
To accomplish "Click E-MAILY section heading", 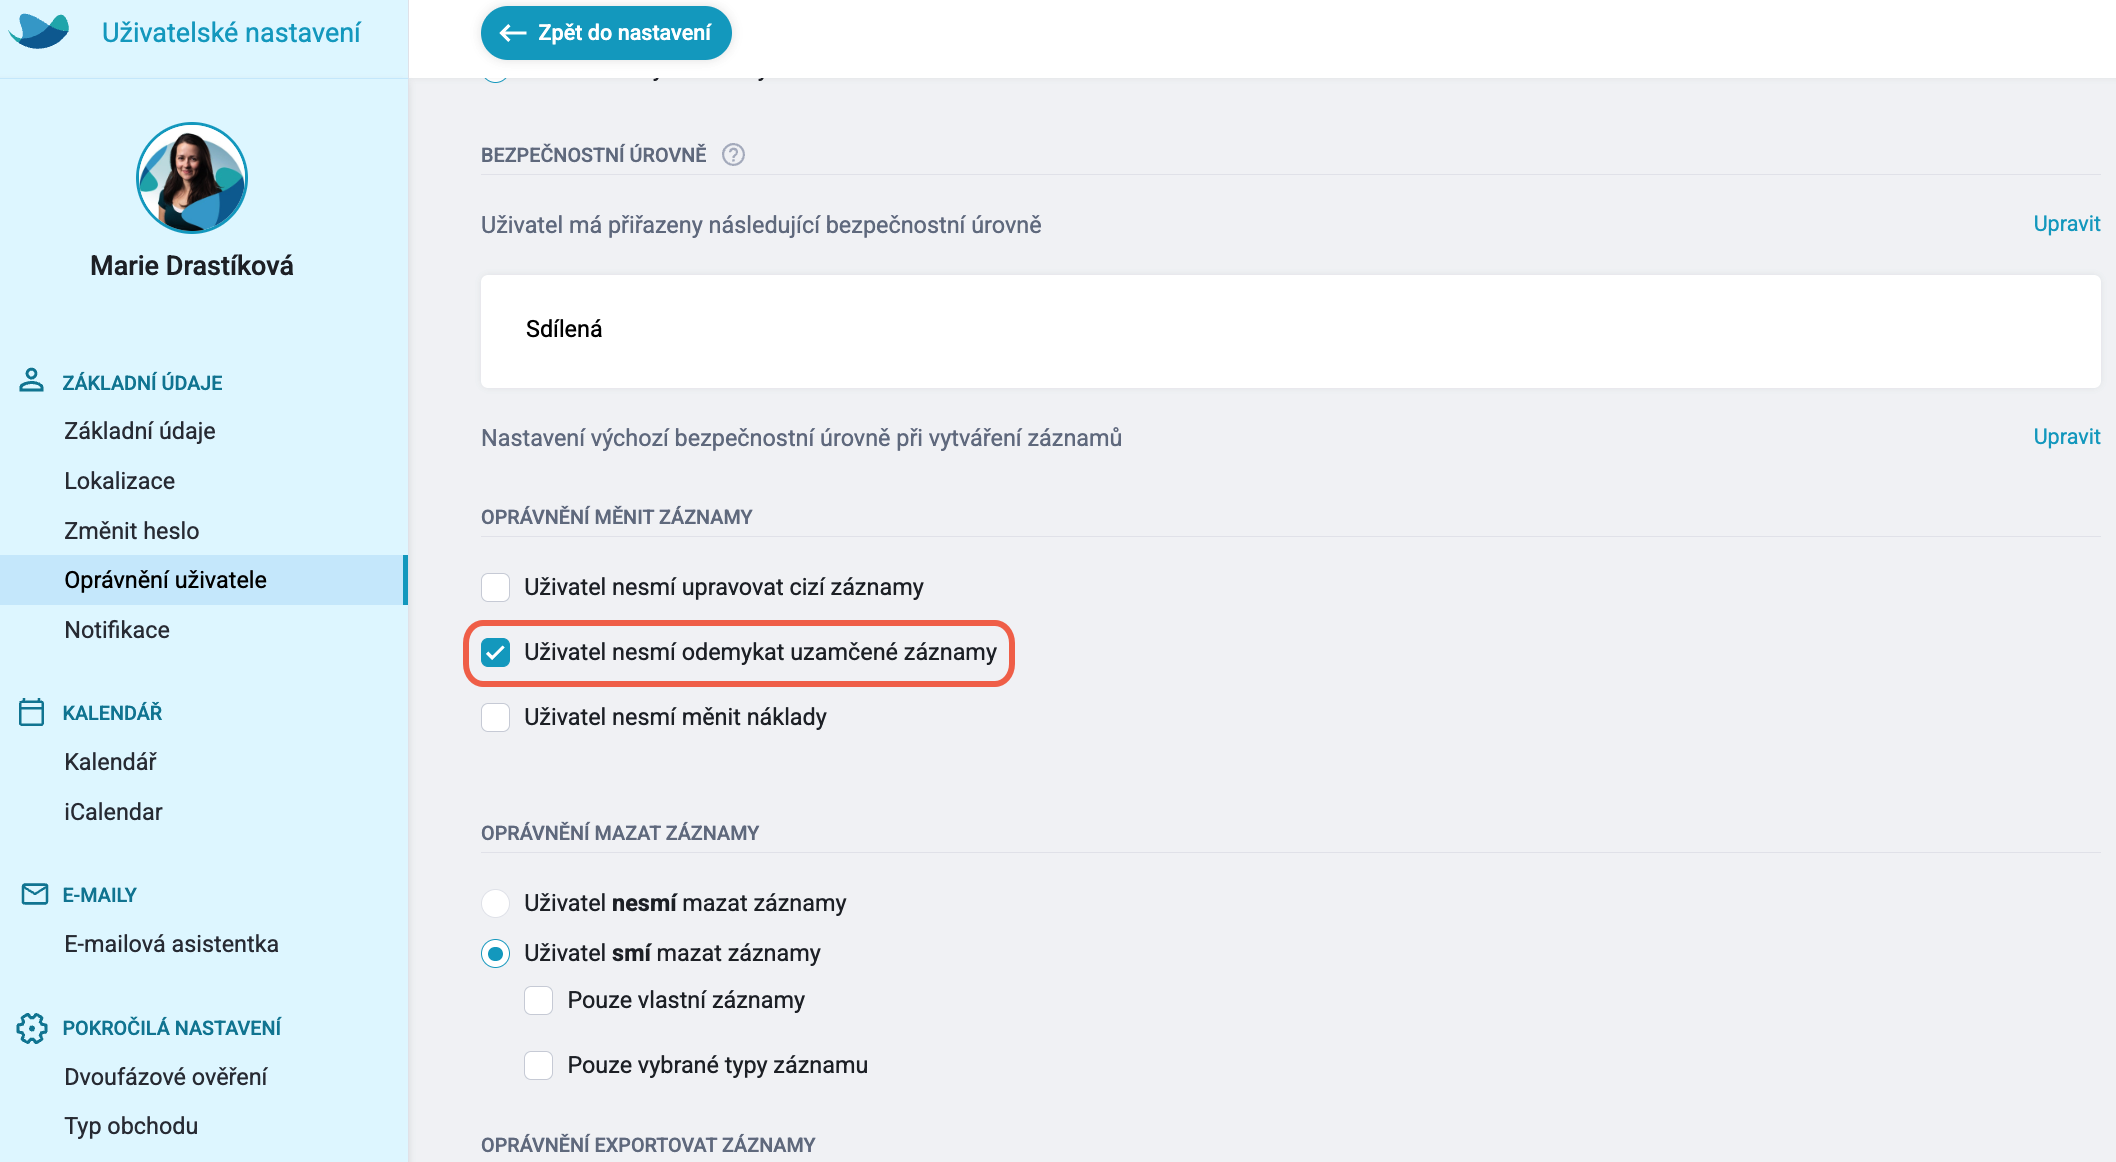I will [x=99, y=895].
